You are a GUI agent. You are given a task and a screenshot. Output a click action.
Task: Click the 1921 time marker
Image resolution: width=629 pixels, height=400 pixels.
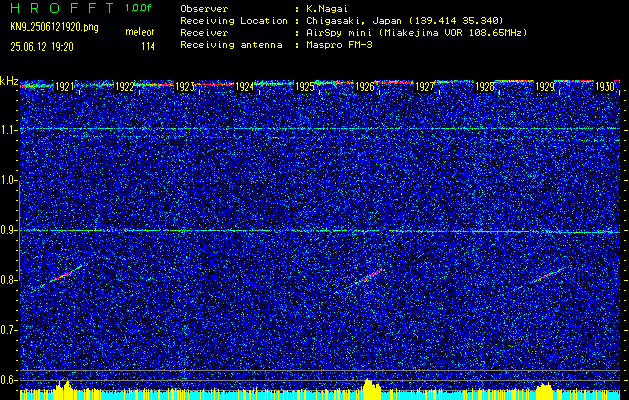pos(64,87)
